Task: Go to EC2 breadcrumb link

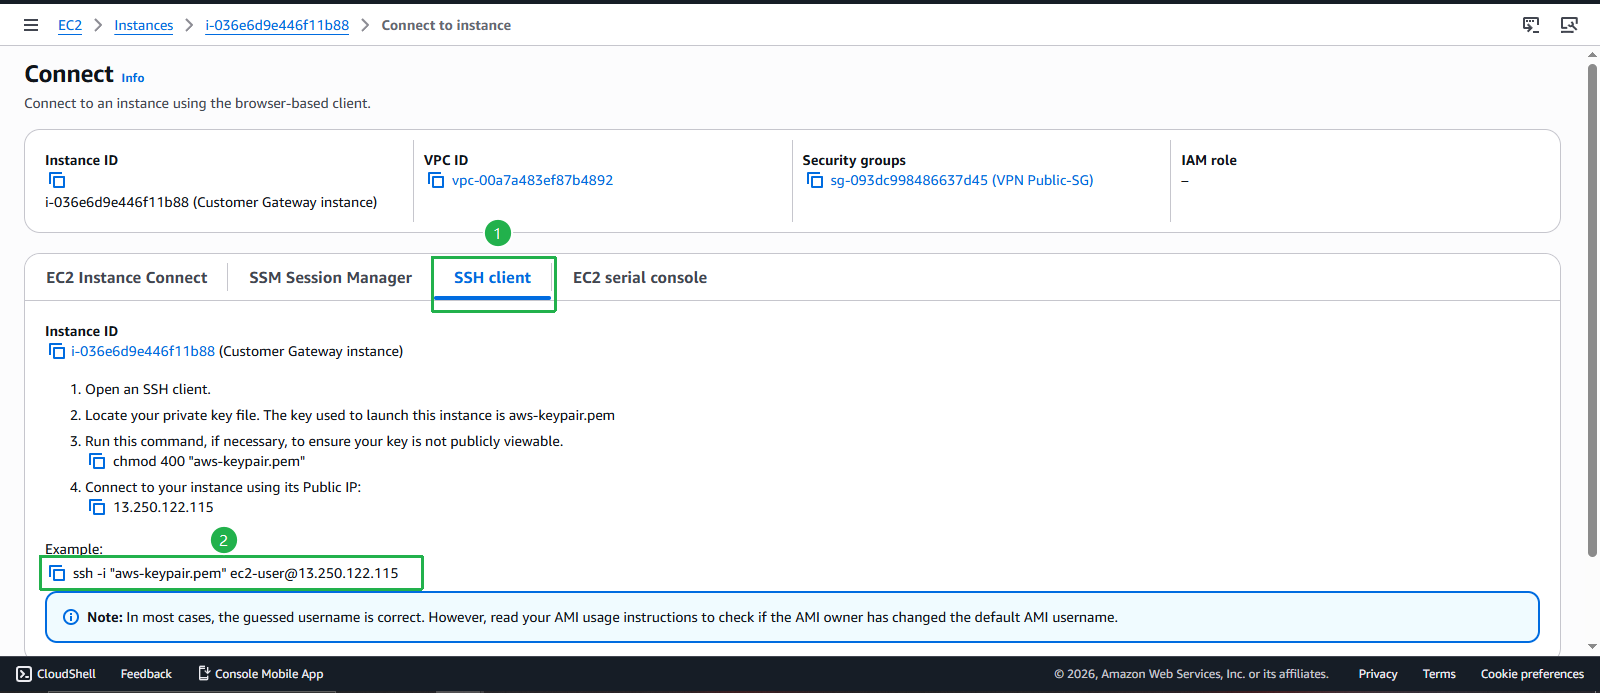Action: [x=70, y=25]
